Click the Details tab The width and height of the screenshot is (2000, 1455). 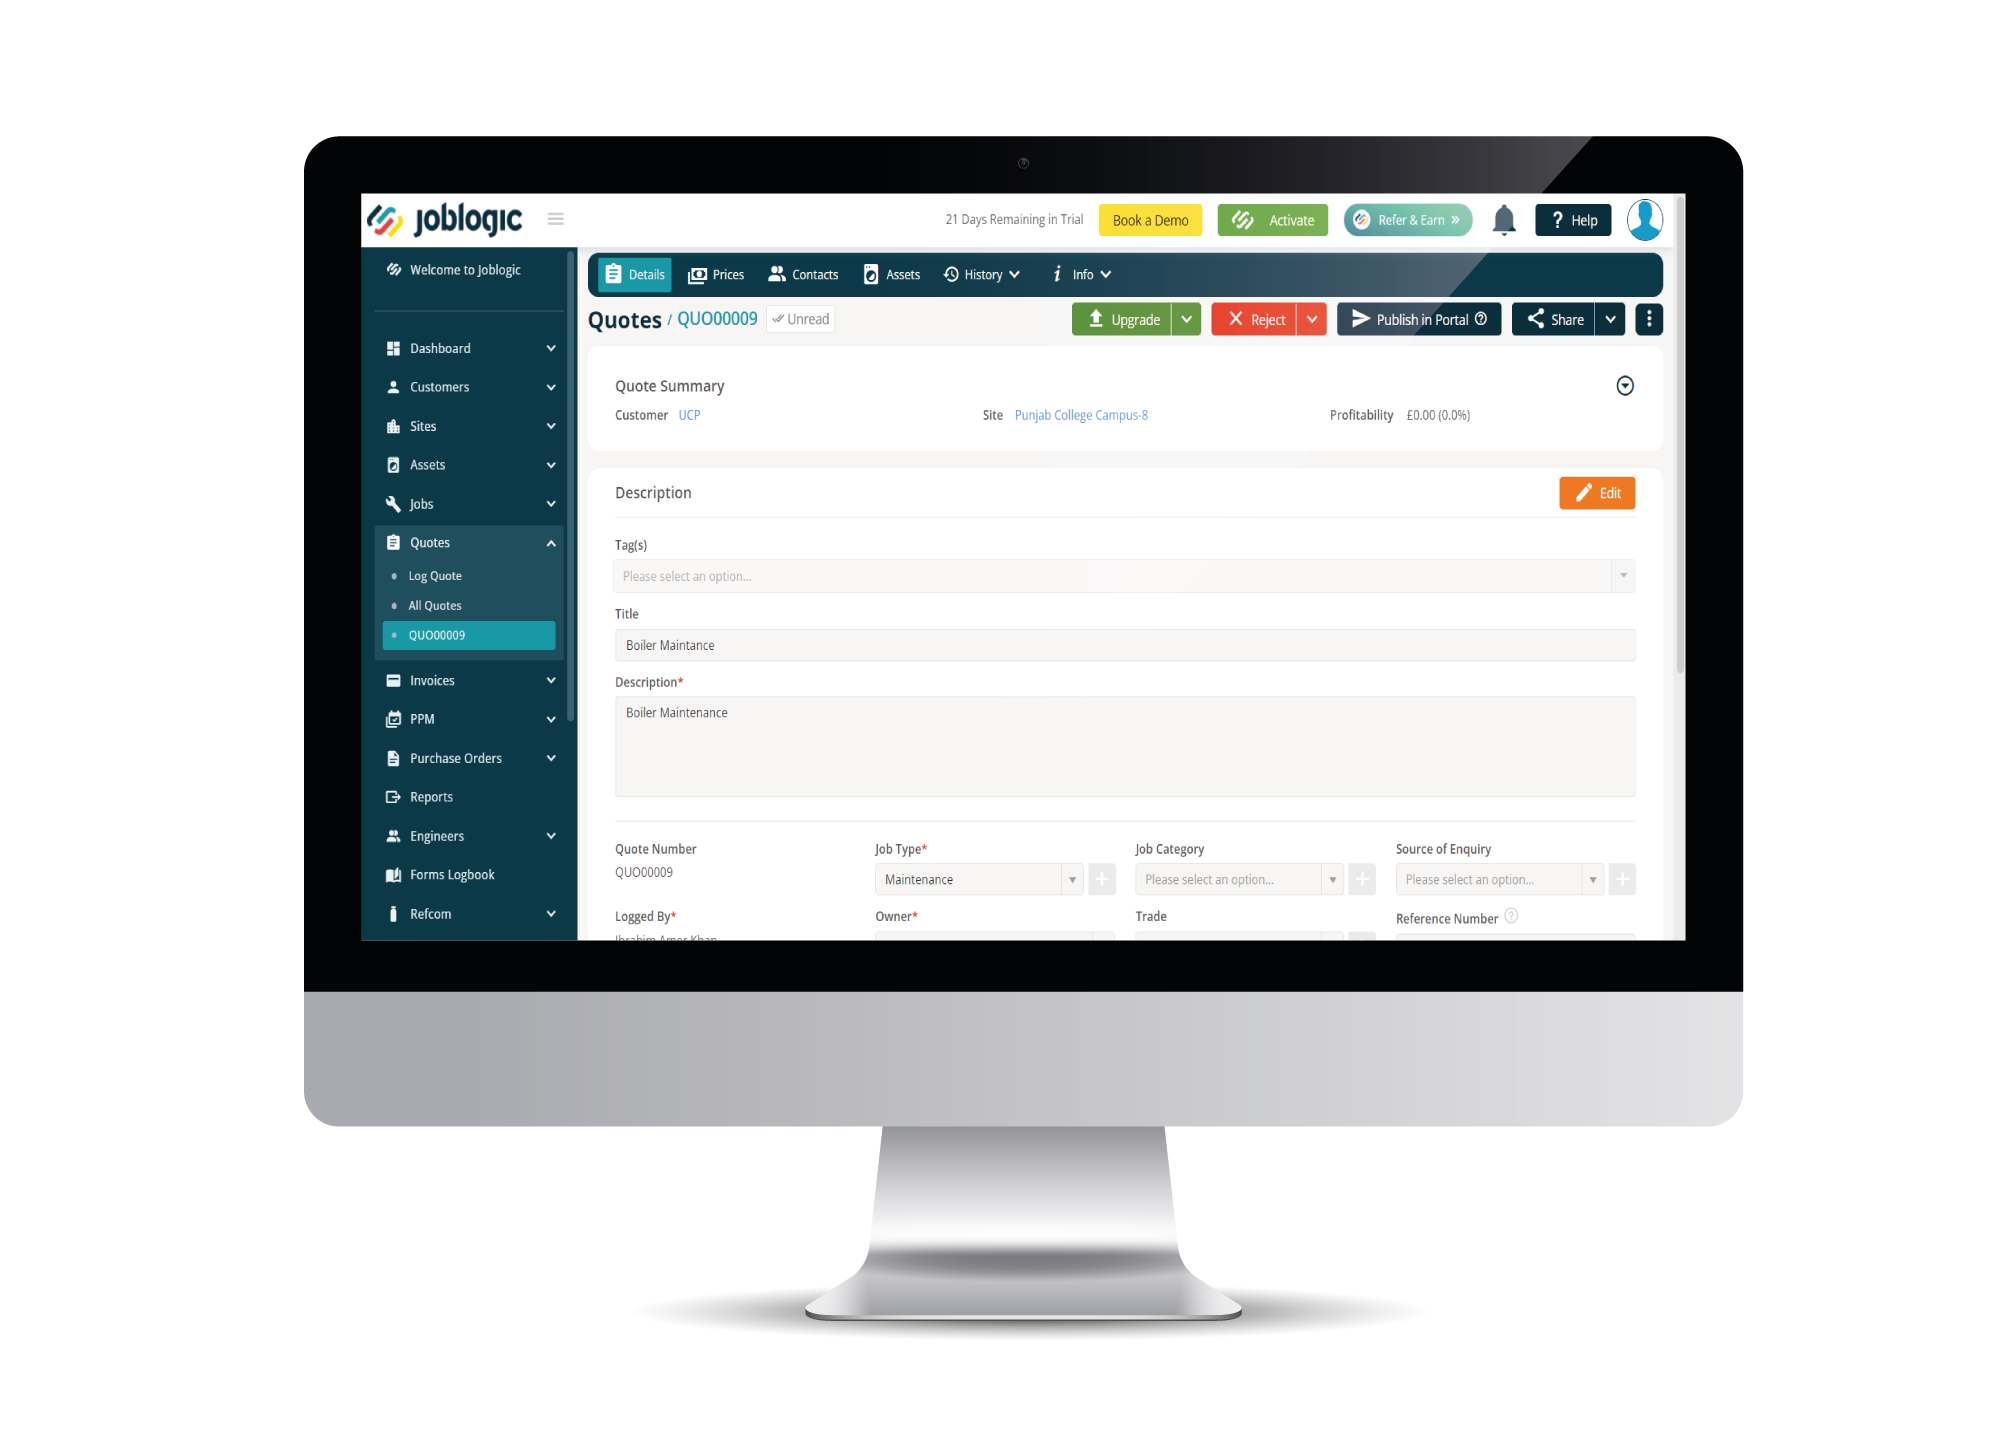[x=638, y=273]
